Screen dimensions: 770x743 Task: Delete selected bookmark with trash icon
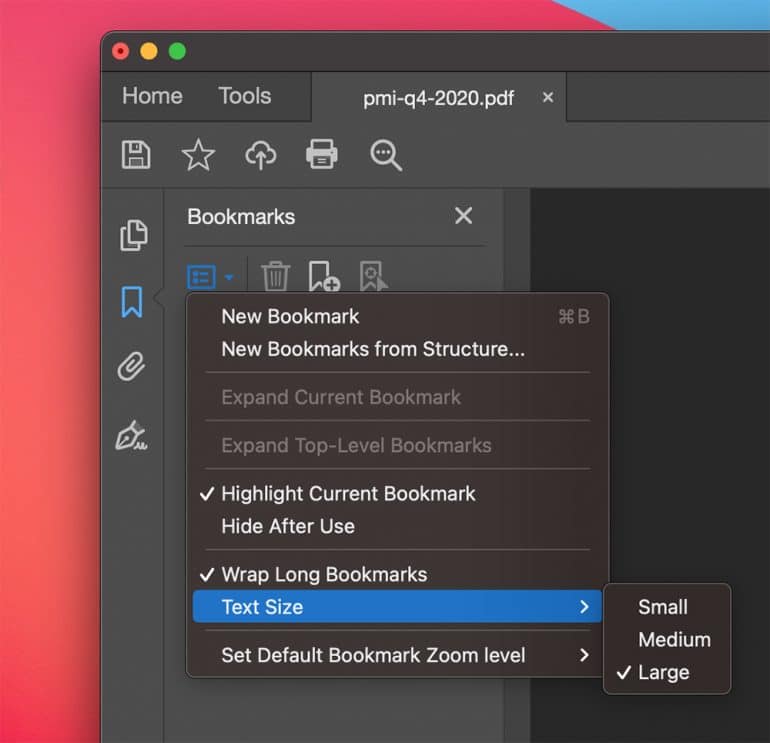point(275,276)
